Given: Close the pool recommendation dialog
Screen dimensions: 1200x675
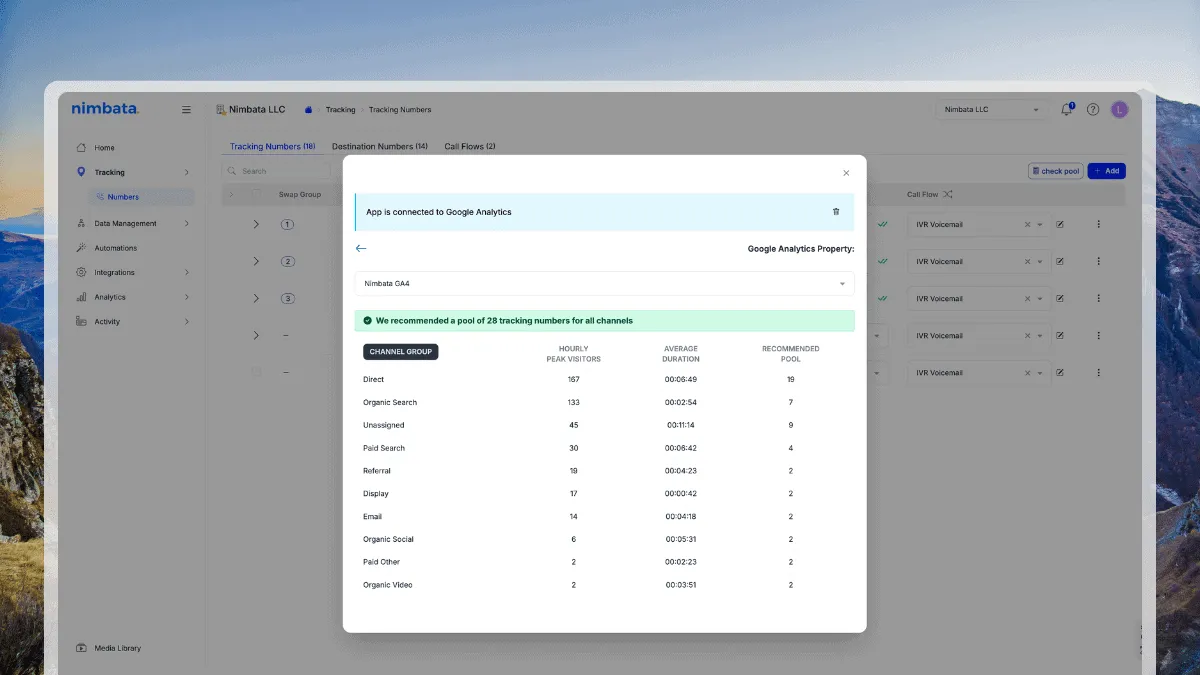Looking at the screenshot, I should click(x=846, y=173).
